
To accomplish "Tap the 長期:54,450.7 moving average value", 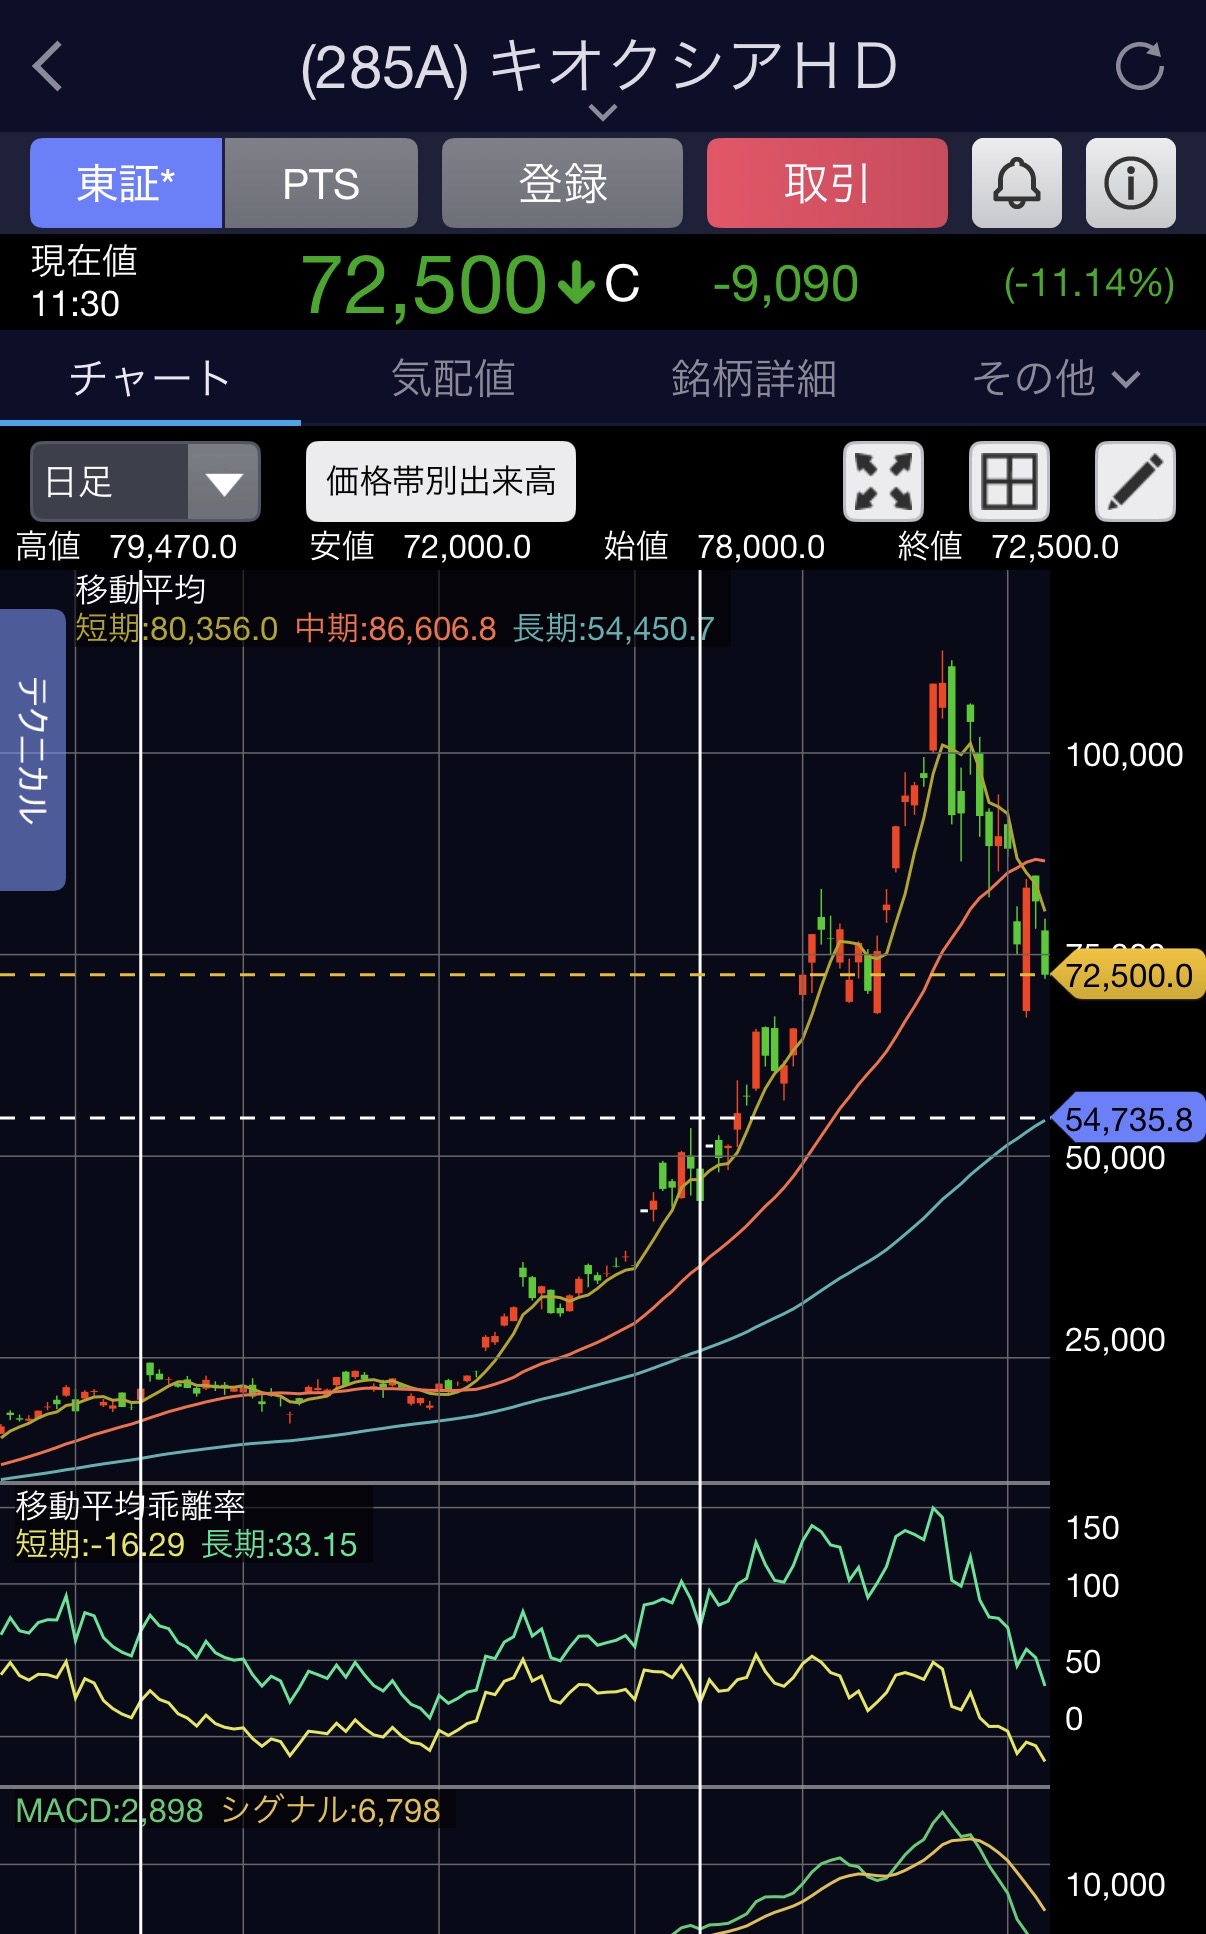I will pos(614,628).
